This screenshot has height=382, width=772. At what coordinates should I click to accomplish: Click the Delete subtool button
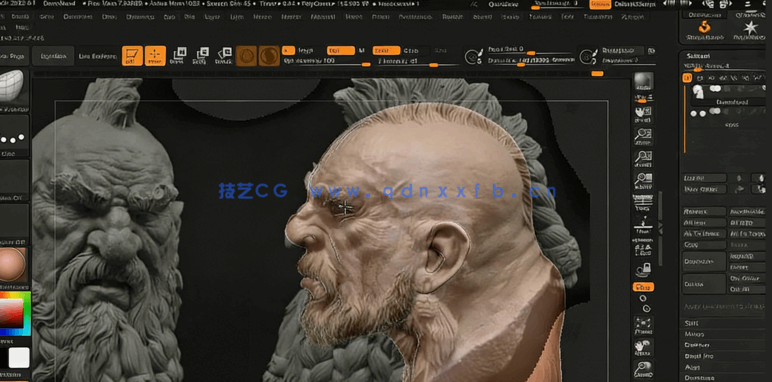[704, 284]
